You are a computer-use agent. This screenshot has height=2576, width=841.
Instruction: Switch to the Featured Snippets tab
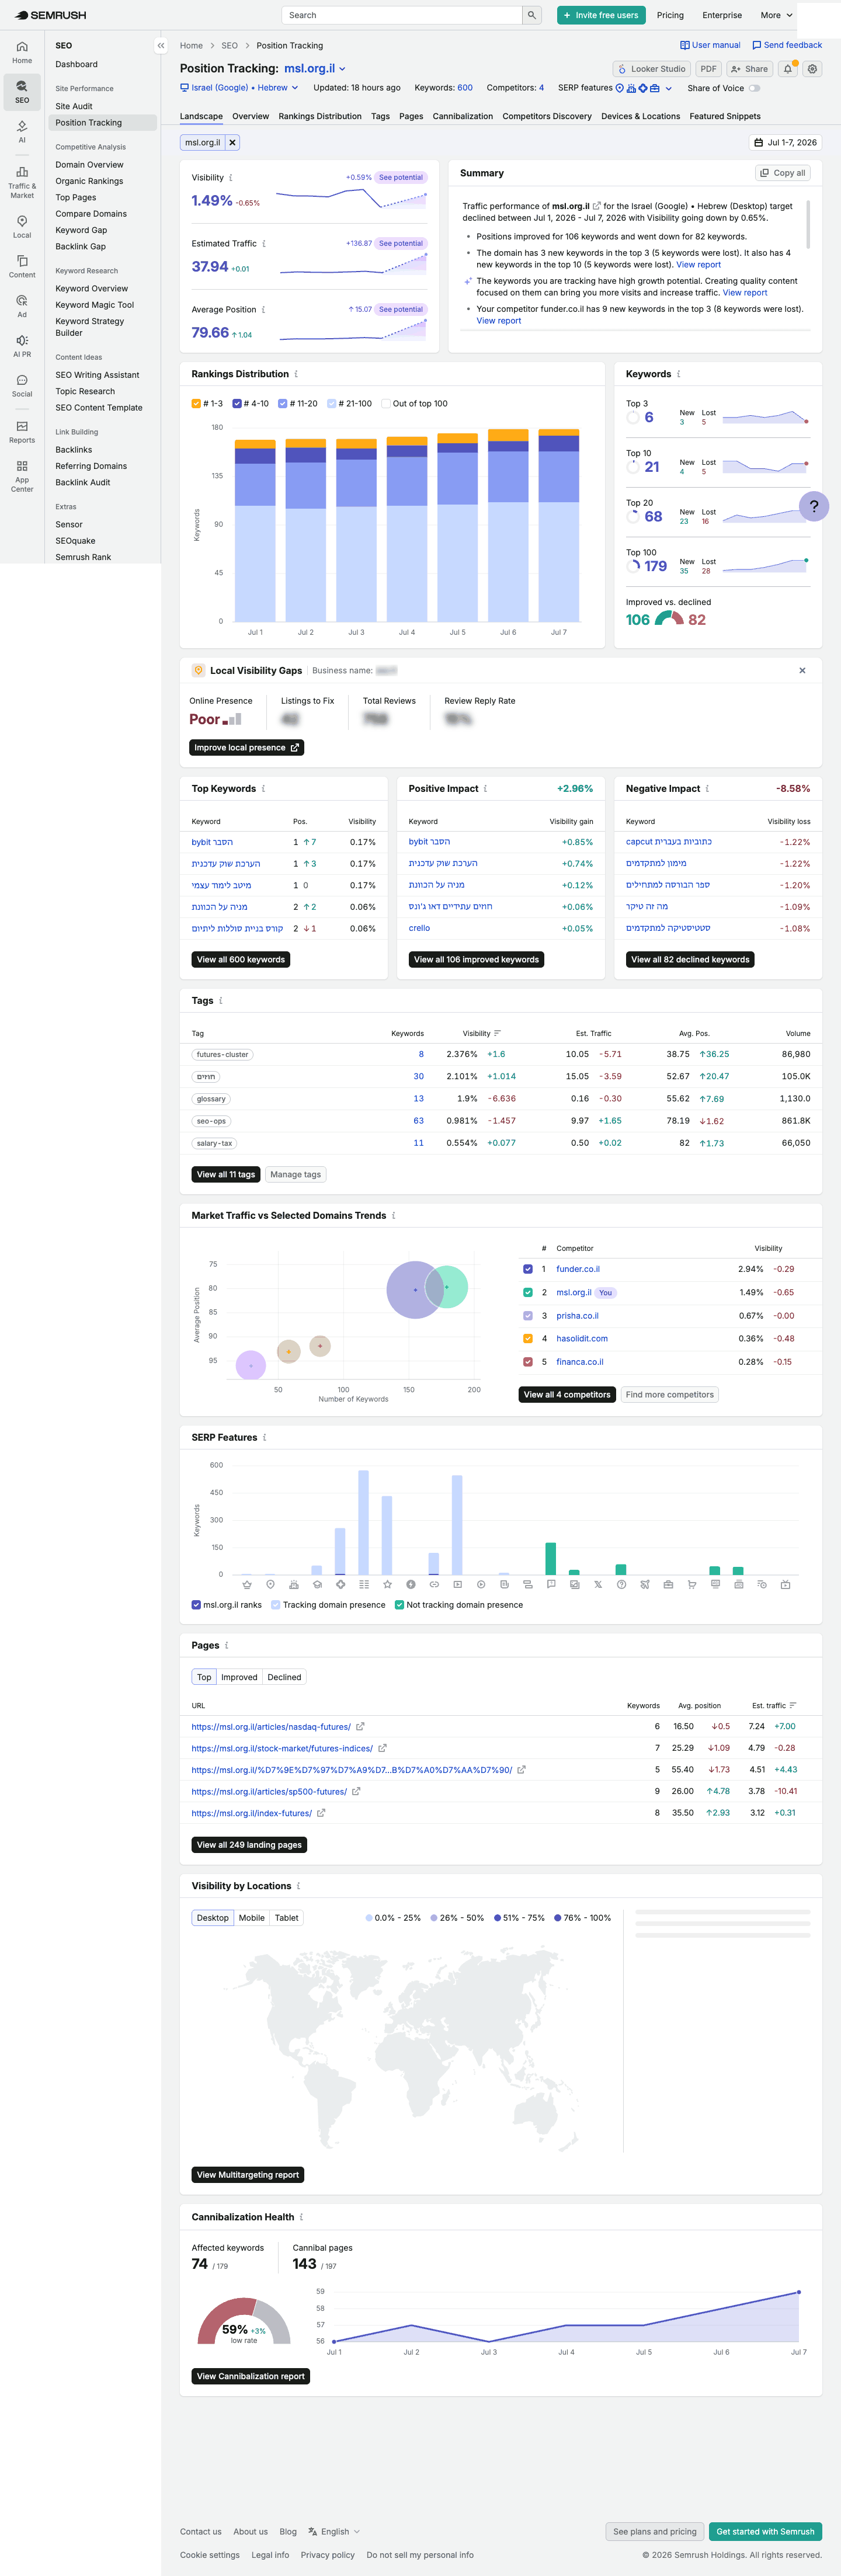click(x=725, y=116)
